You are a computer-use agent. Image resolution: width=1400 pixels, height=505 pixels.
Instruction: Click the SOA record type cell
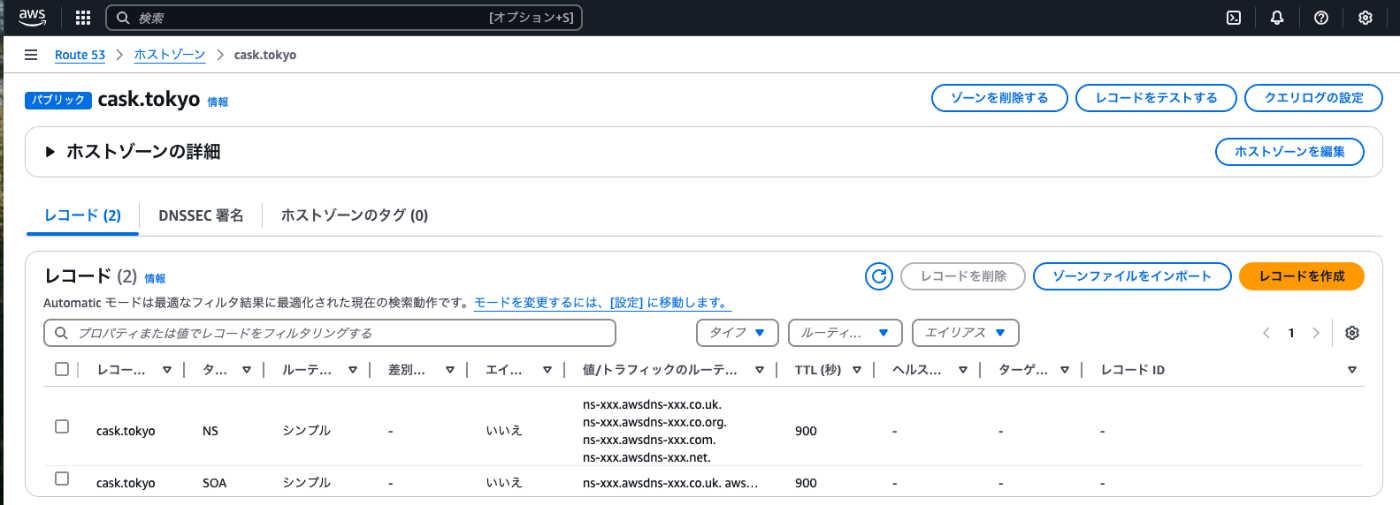pyautogui.click(x=215, y=483)
